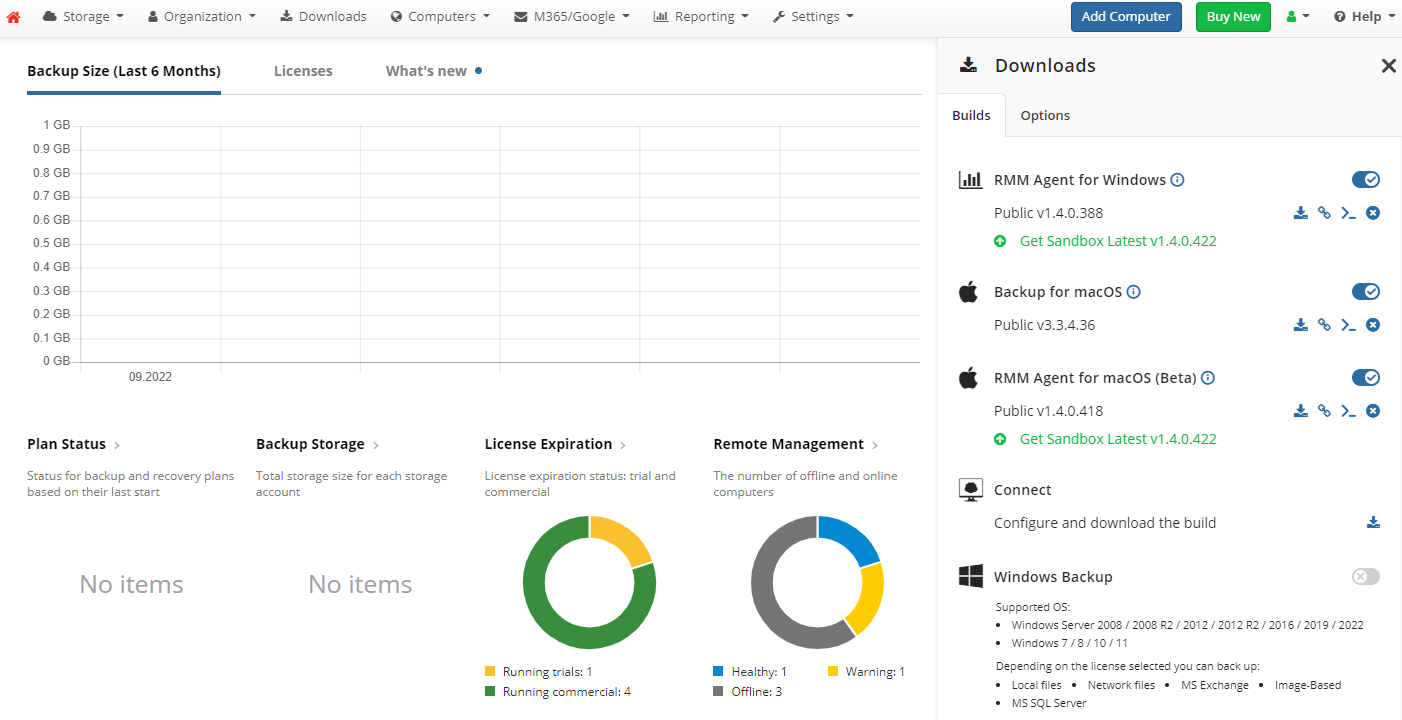
Task: Toggle off Backup for macOS
Action: coord(1366,292)
